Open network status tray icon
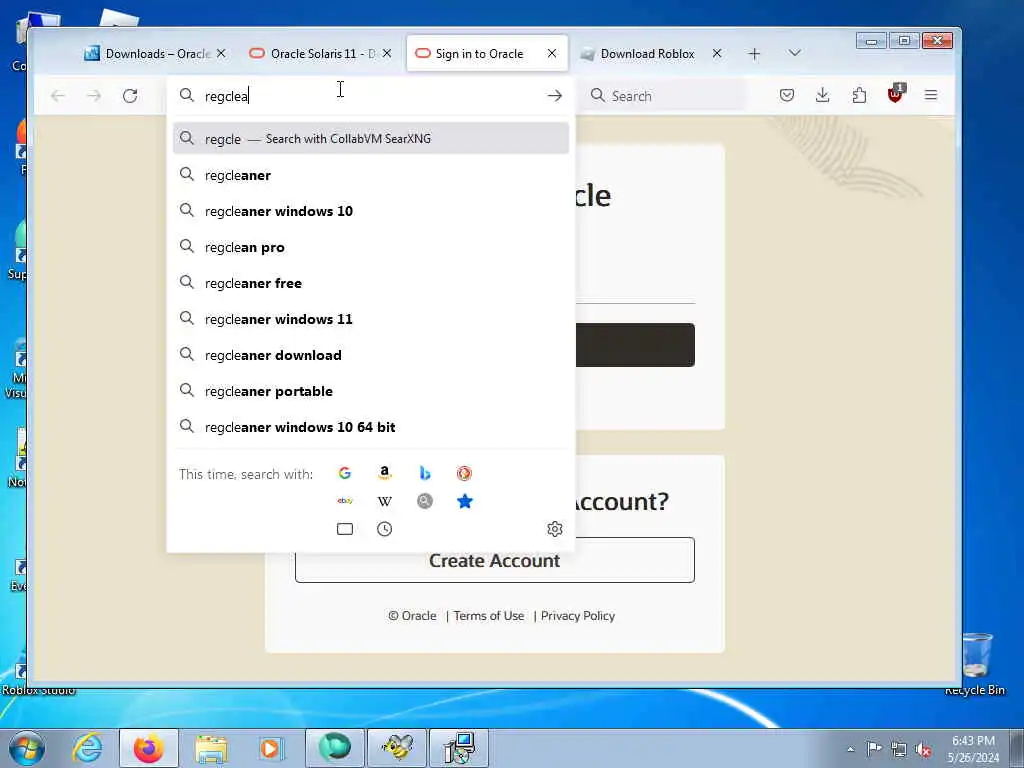 click(899, 750)
